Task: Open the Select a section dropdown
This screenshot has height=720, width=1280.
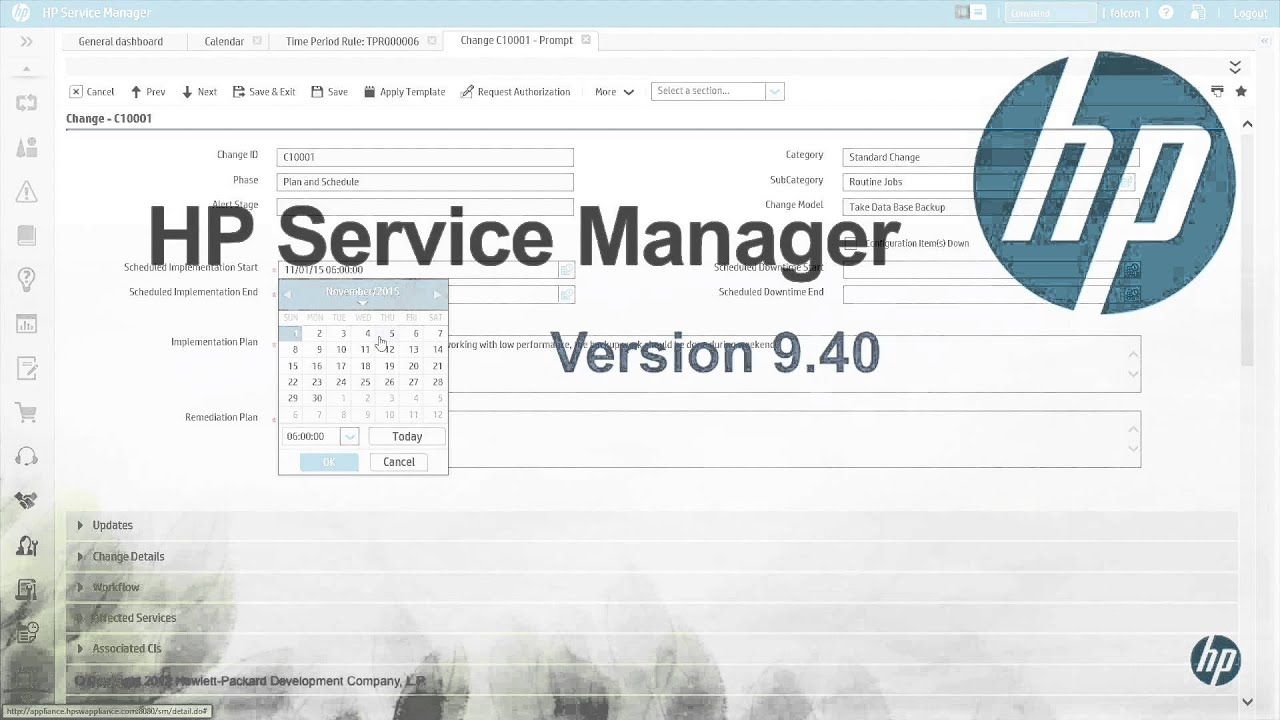Action: click(x=717, y=91)
